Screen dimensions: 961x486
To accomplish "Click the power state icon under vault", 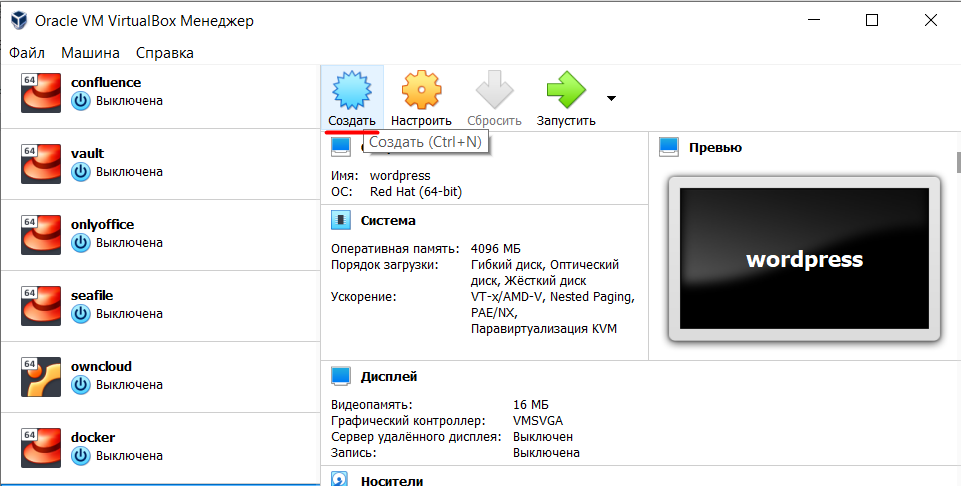I will point(81,172).
